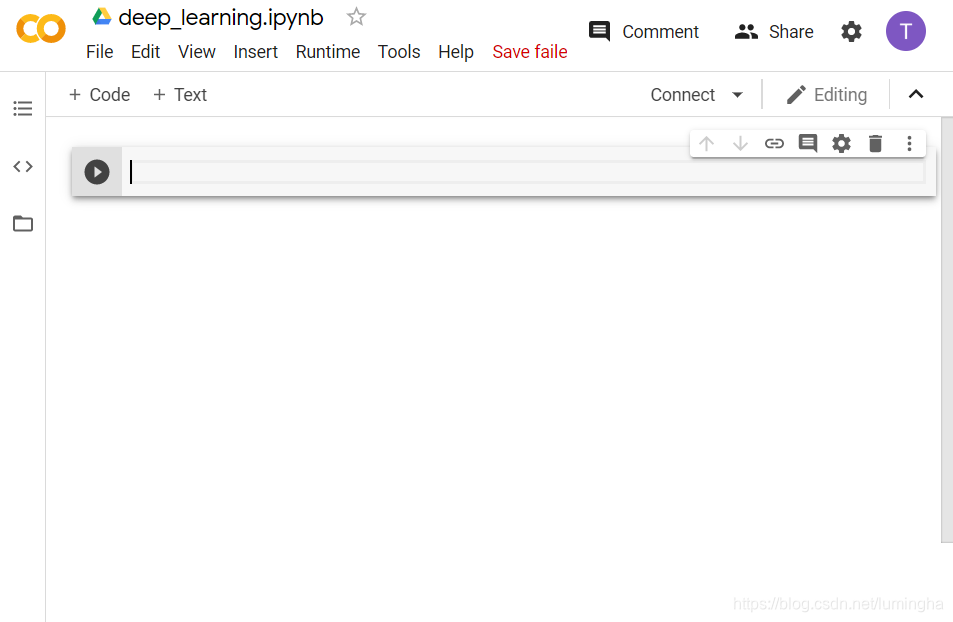Open the Editing mode selector

pos(826,94)
